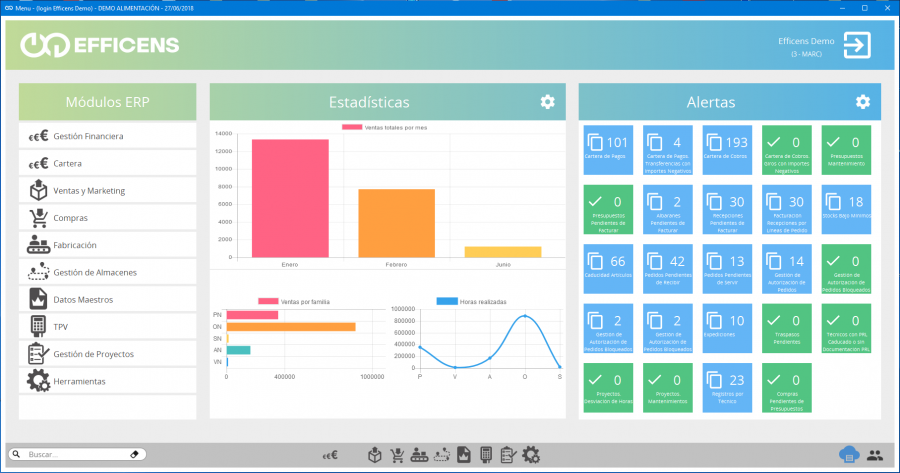Click the gear Herramientas icon in bottom toolbar
Viewport: 900px width, 473px height.
pos(531,455)
